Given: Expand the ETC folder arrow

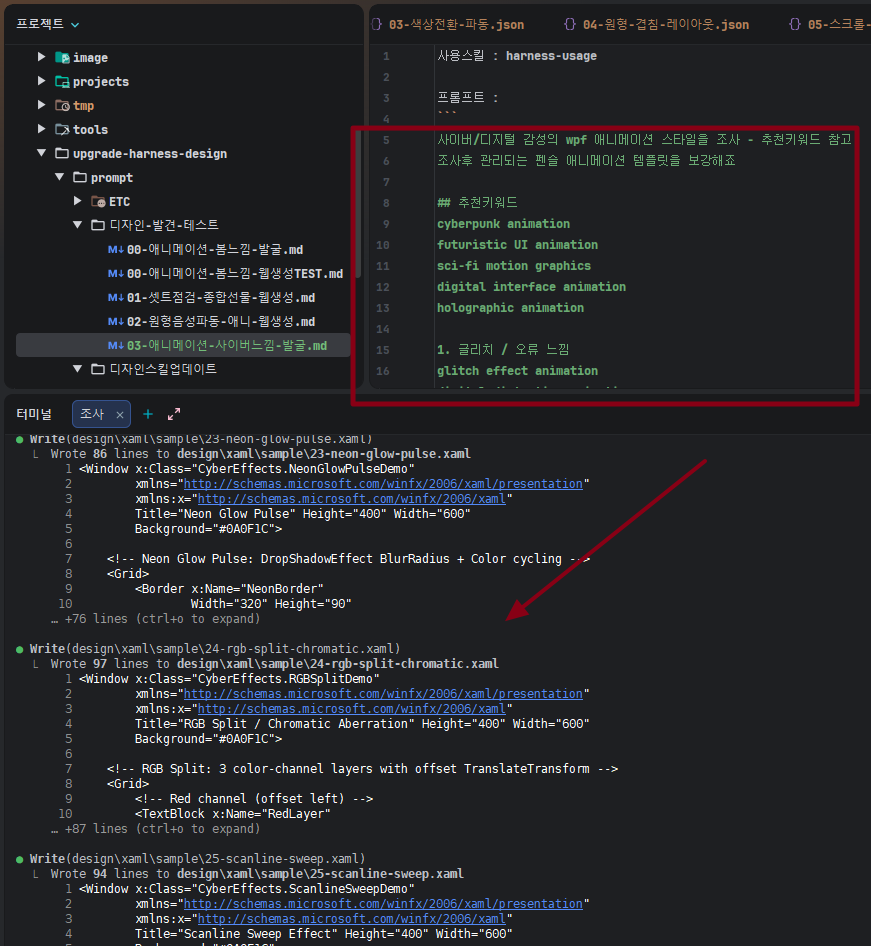Looking at the screenshot, I should (78, 202).
